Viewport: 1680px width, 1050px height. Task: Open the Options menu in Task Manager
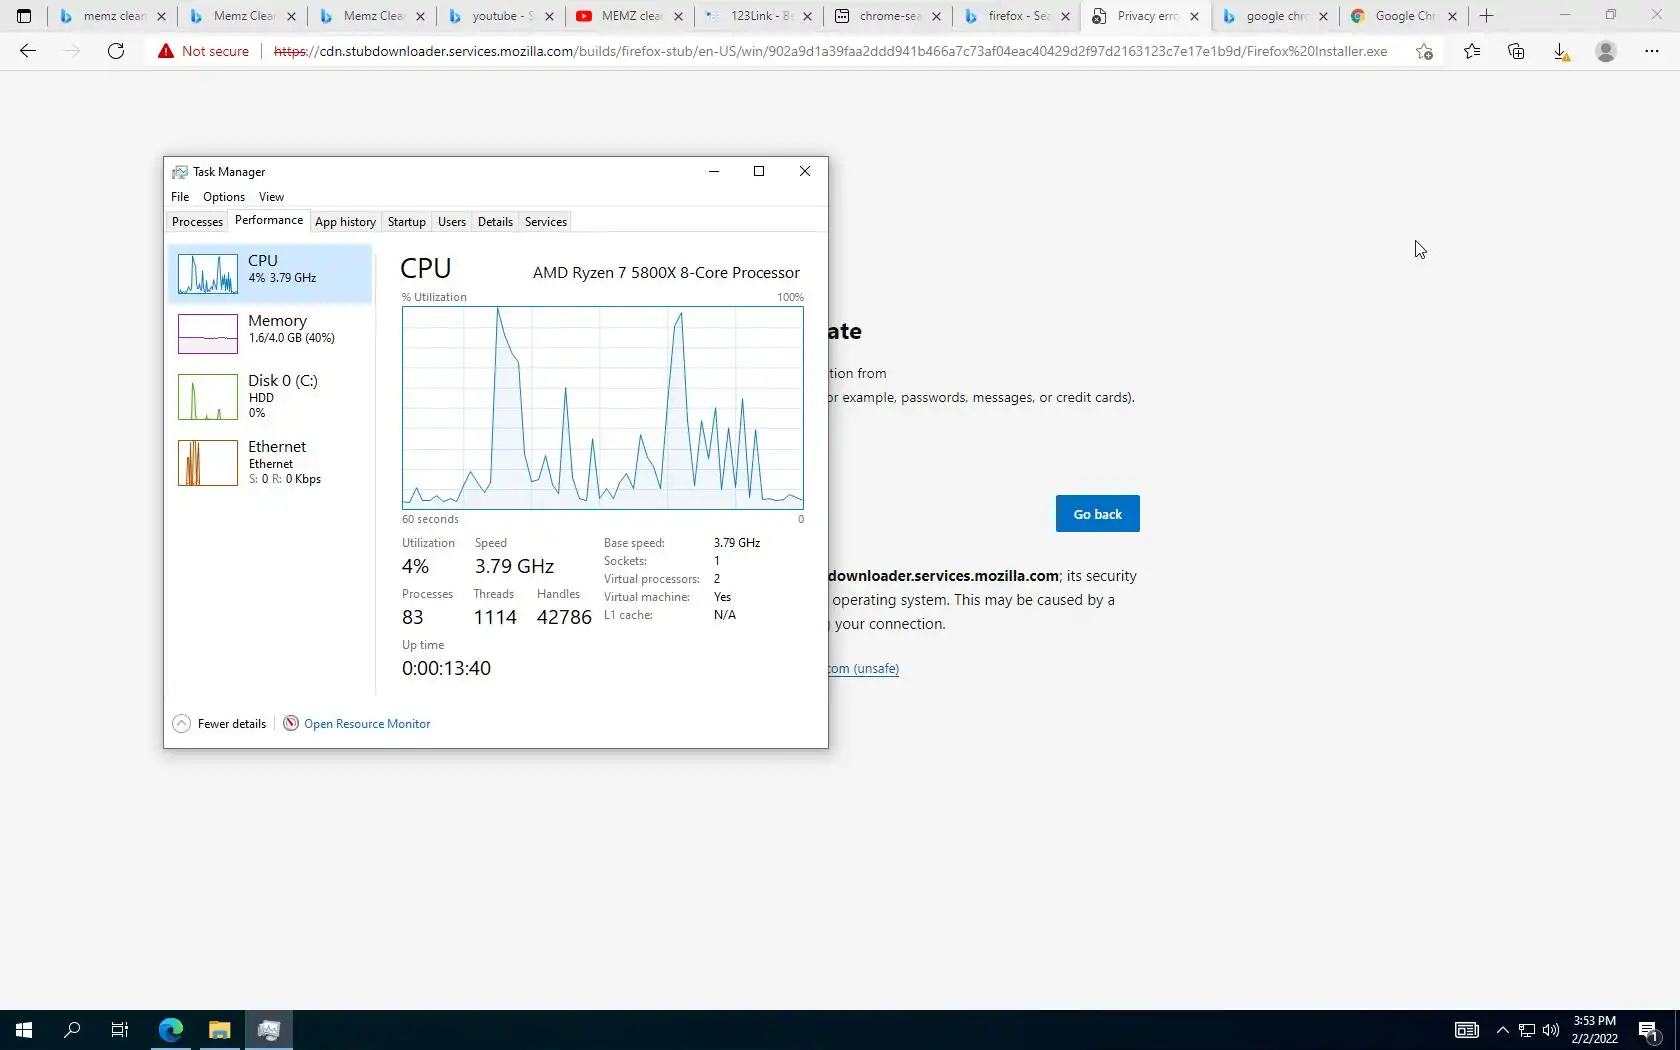click(x=224, y=197)
